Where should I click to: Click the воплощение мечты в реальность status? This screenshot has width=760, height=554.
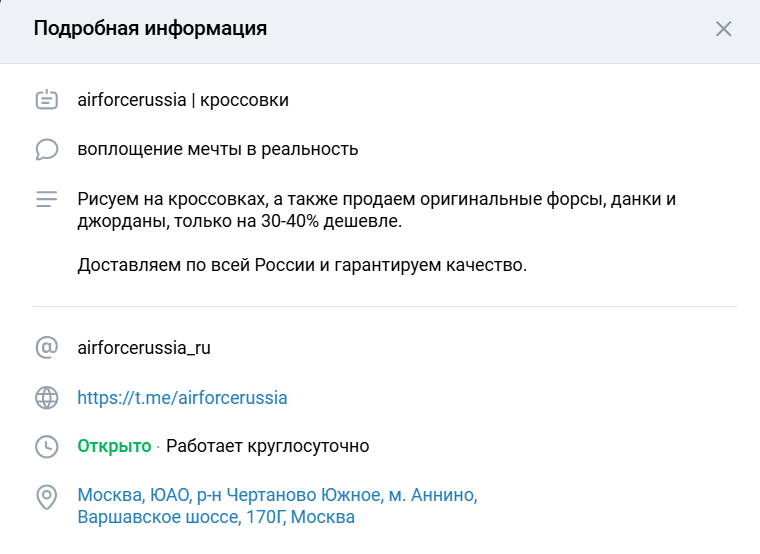[218, 149]
